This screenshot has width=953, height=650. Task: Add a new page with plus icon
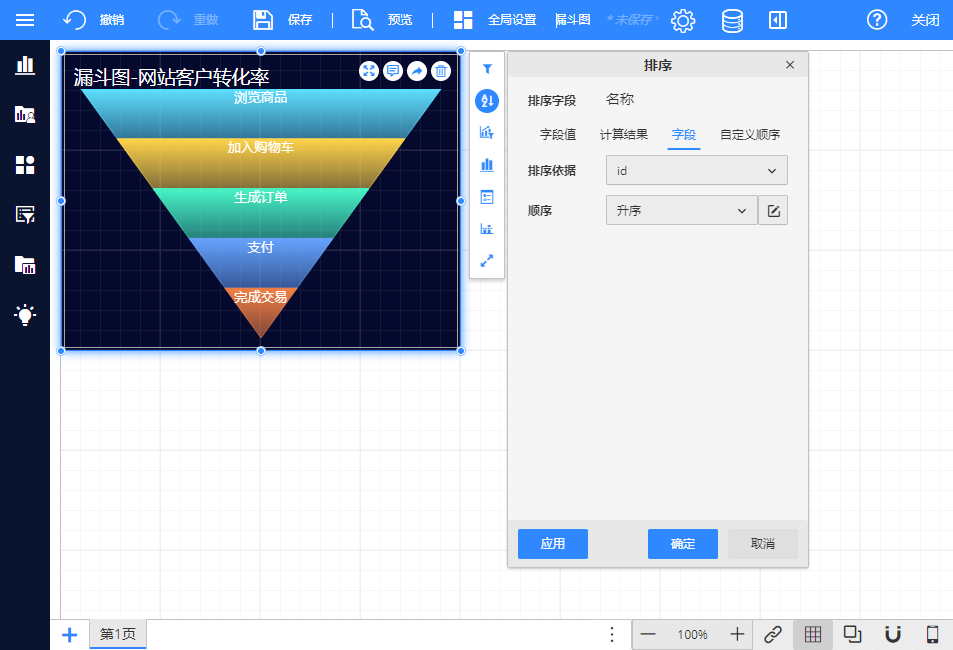pos(69,634)
